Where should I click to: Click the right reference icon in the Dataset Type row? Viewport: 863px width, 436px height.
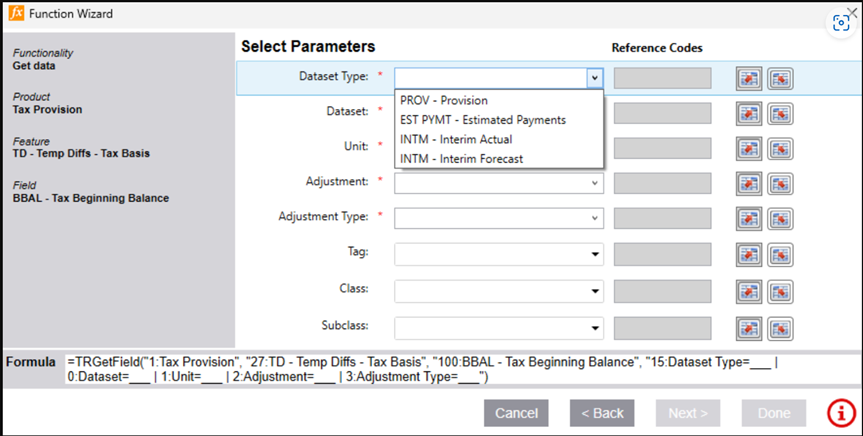click(780, 78)
